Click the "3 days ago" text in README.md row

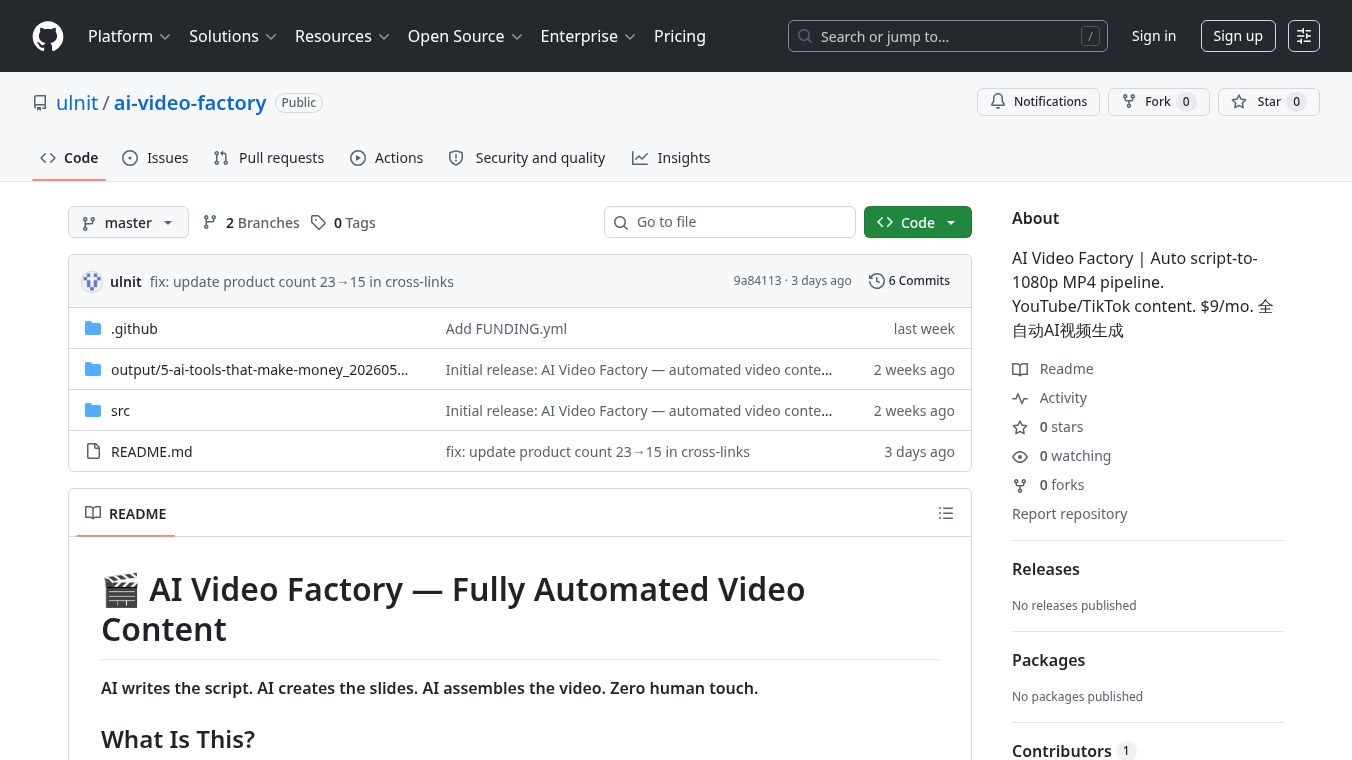[919, 452]
